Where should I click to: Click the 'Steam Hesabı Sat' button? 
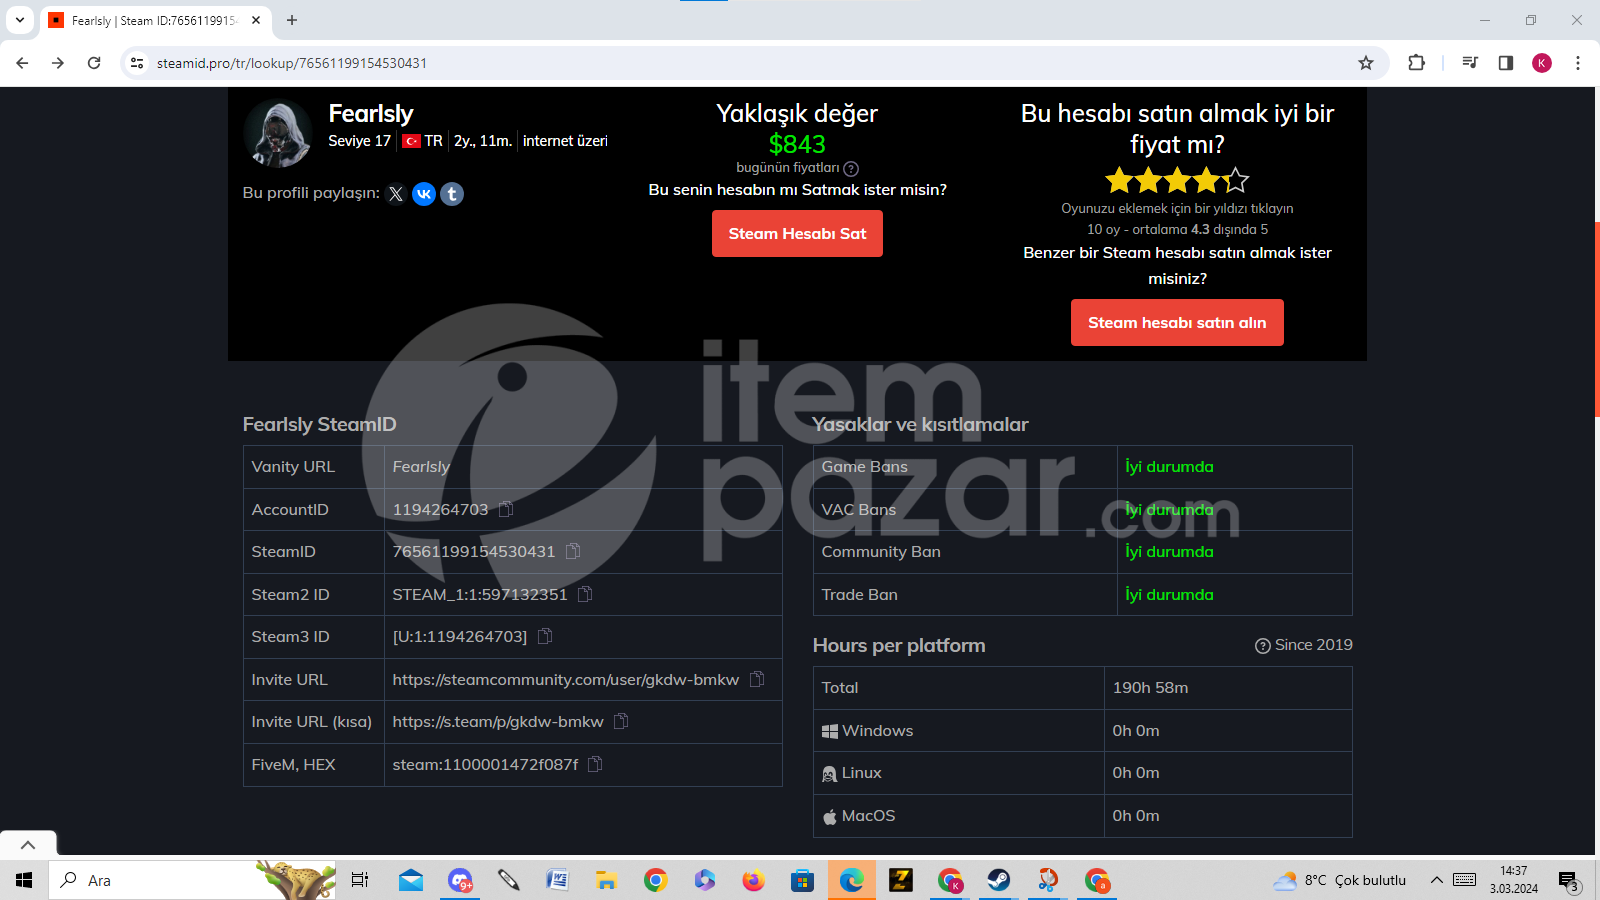(x=797, y=233)
